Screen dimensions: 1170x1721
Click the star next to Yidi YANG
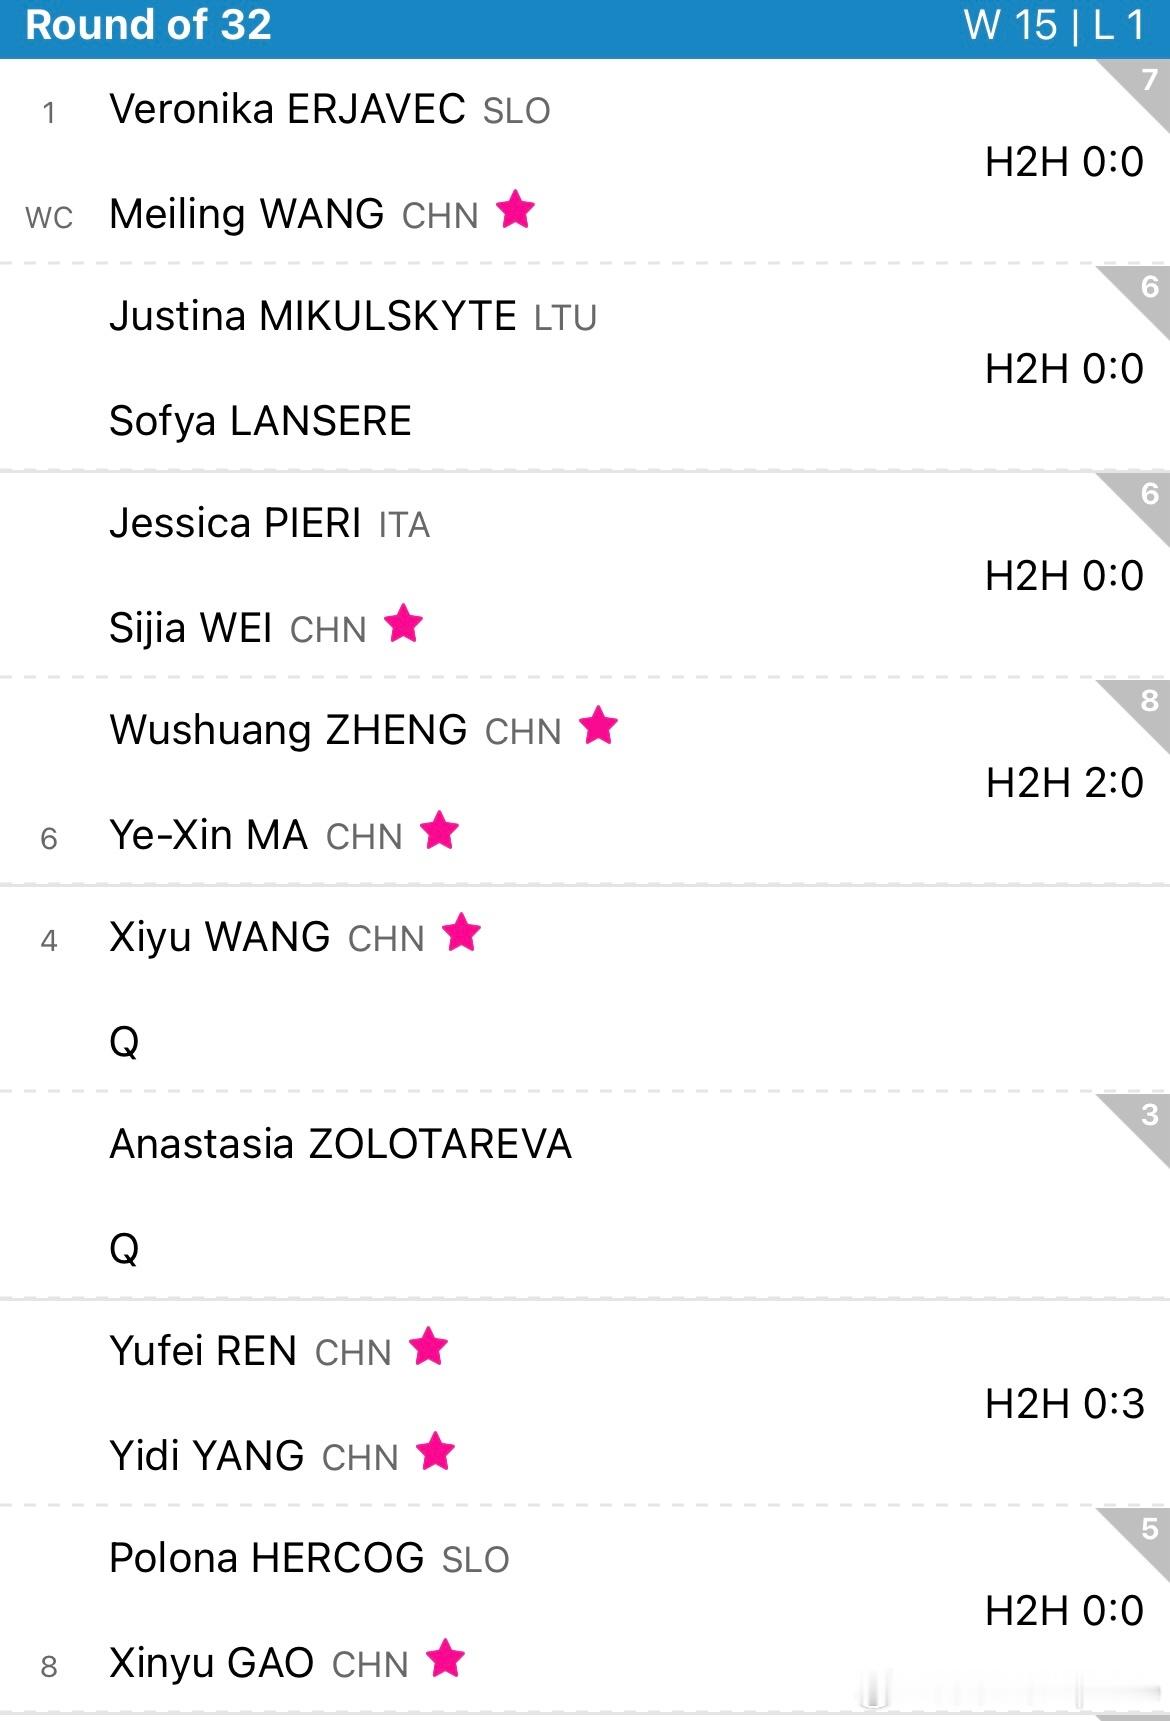(435, 1452)
